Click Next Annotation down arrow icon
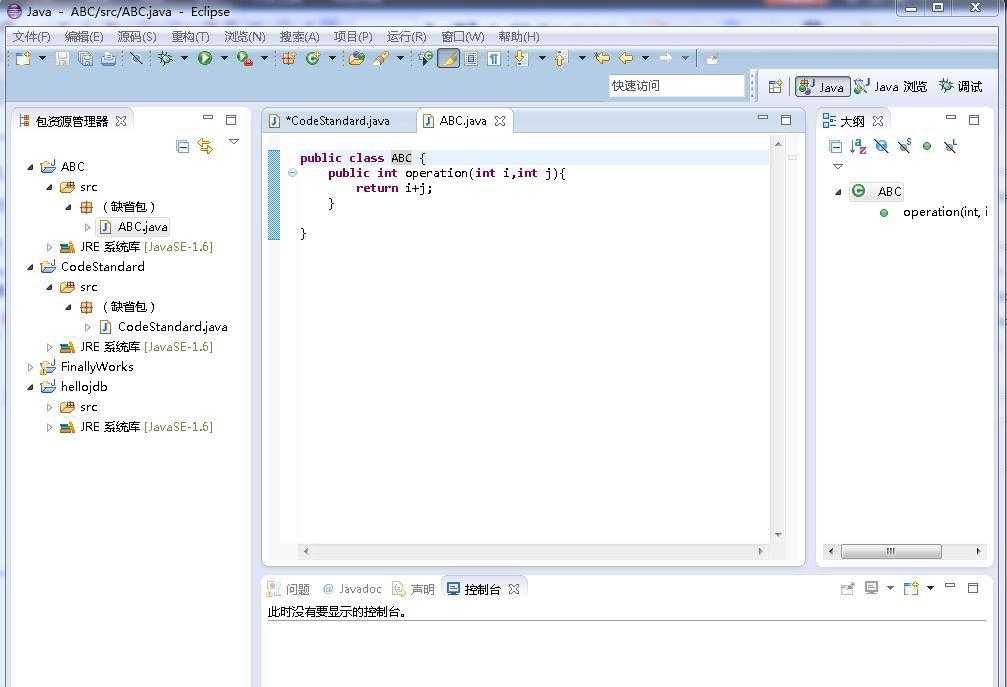 pyautogui.click(x=521, y=58)
